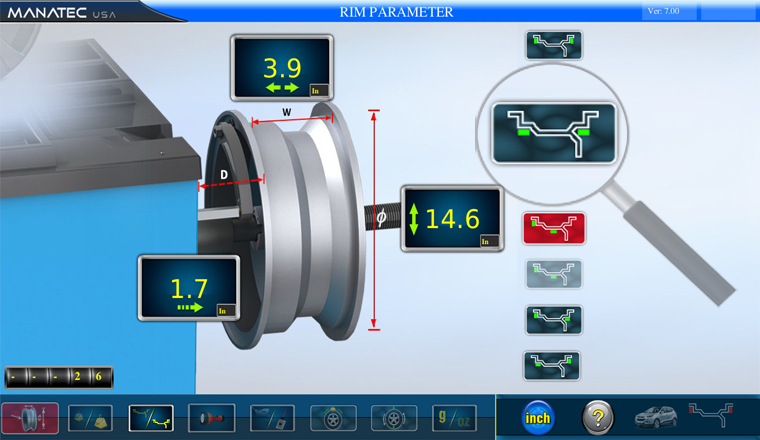This screenshot has height=440, width=760.
Task: Activate the flashlight laser pointer icon
Action: 212,418
